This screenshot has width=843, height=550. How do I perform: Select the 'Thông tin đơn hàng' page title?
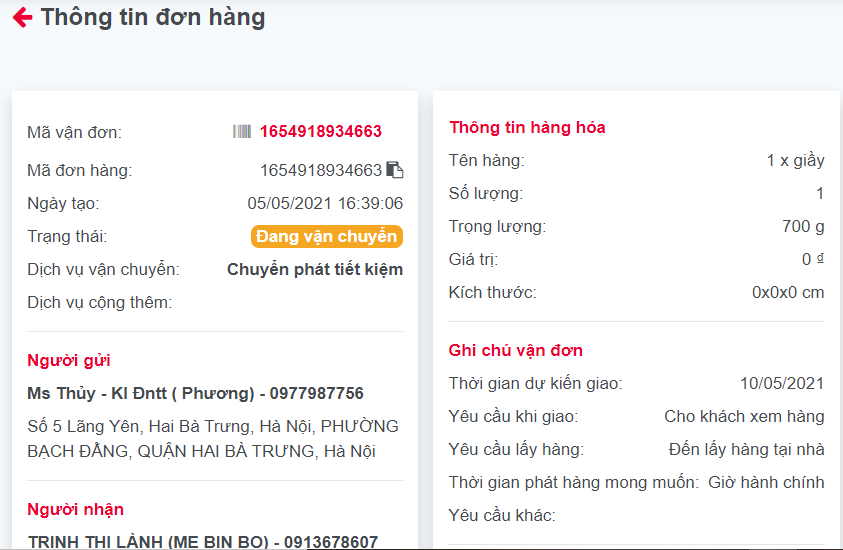point(153,18)
